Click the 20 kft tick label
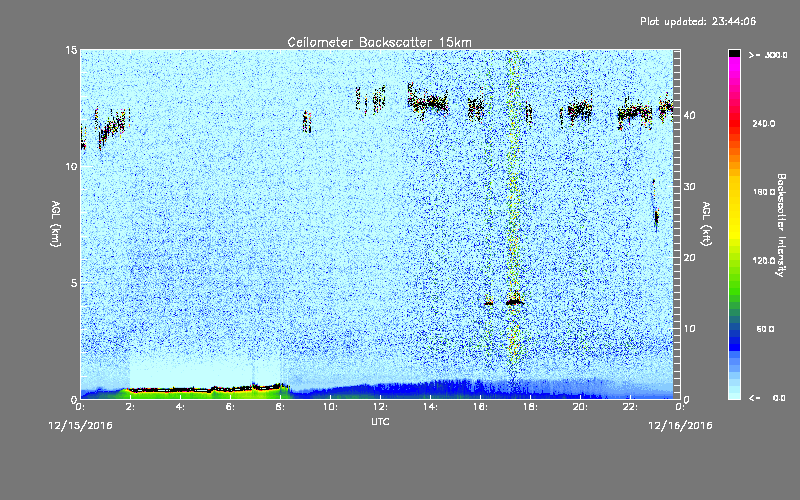Screen dimensions: 800x500 [x=689, y=258]
